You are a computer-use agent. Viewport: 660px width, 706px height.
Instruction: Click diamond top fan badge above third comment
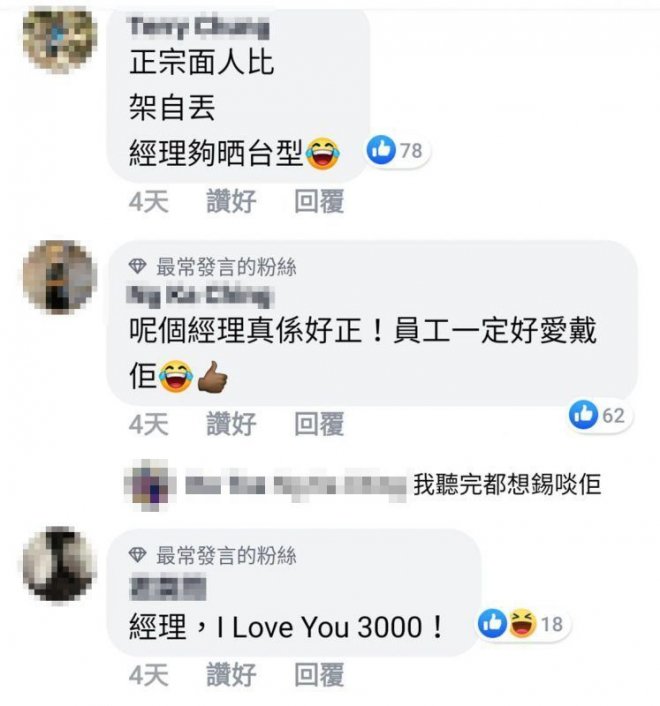(x=137, y=555)
